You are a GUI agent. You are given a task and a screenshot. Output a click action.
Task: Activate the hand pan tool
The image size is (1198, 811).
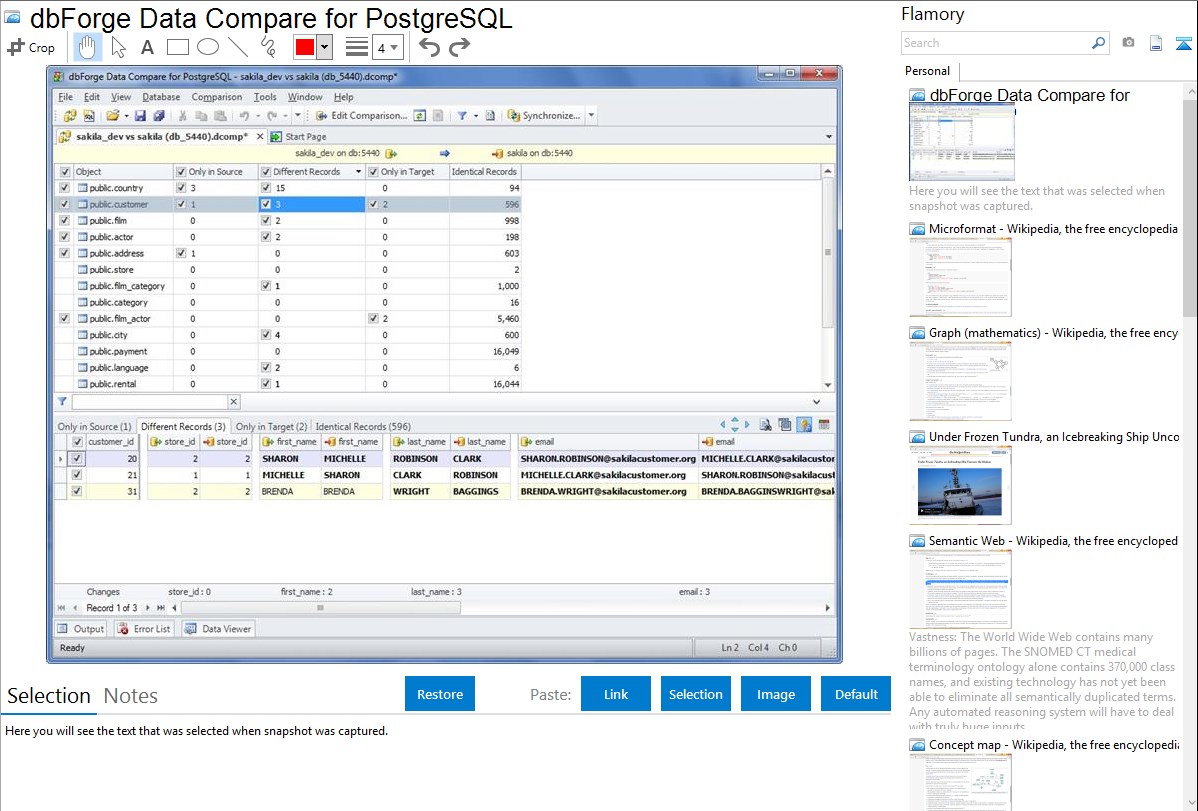pyautogui.click(x=87, y=47)
